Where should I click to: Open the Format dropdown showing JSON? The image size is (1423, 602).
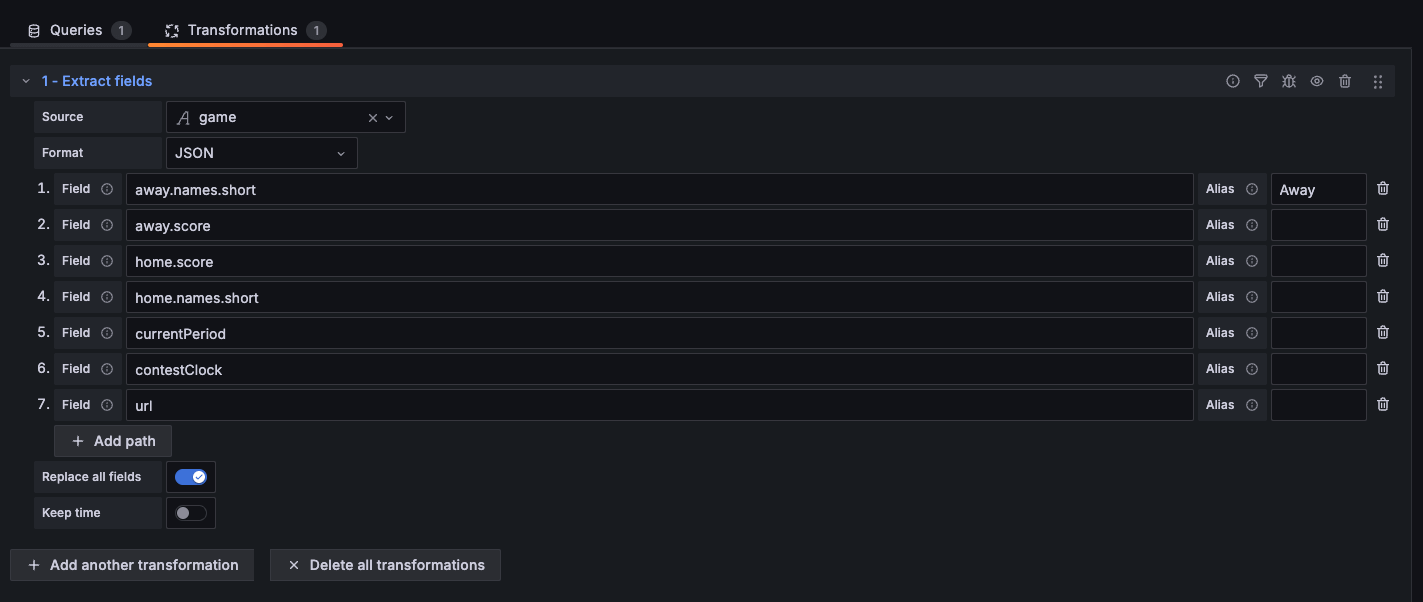pos(261,152)
